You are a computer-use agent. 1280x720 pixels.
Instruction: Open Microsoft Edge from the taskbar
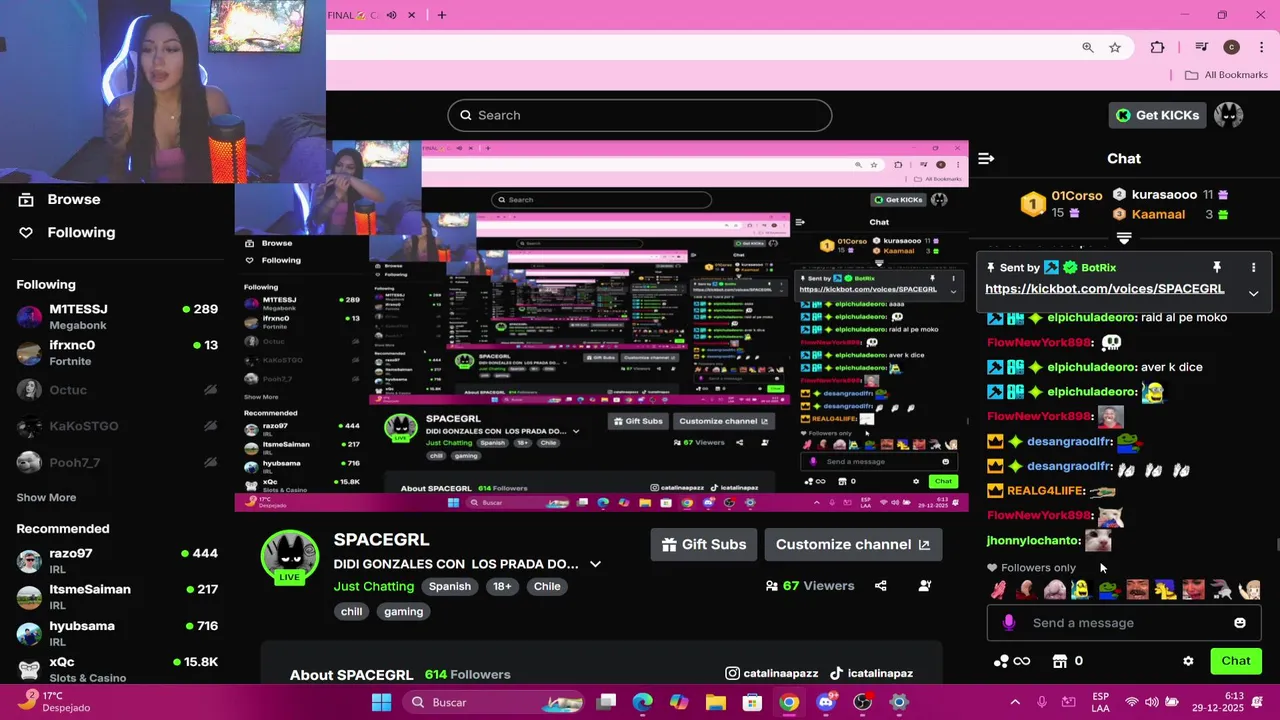(643, 702)
